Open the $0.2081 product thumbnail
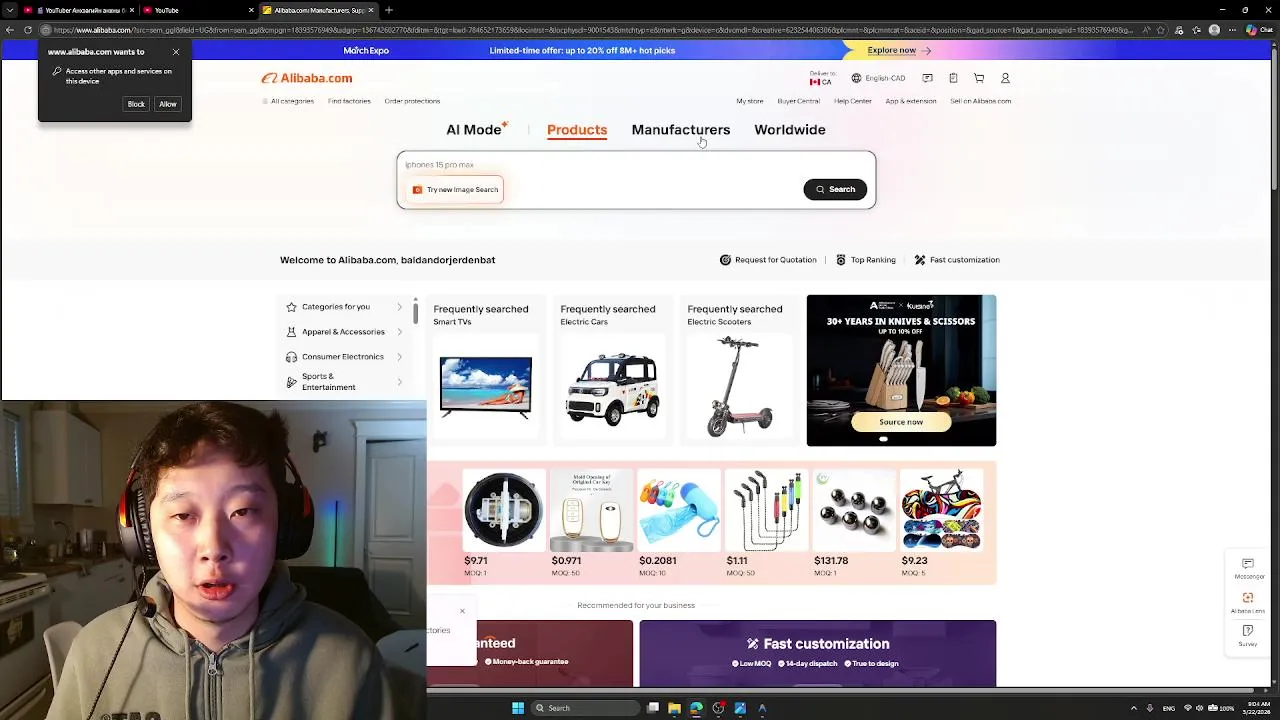Screen dimensions: 1280x720 click(x=679, y=511)
